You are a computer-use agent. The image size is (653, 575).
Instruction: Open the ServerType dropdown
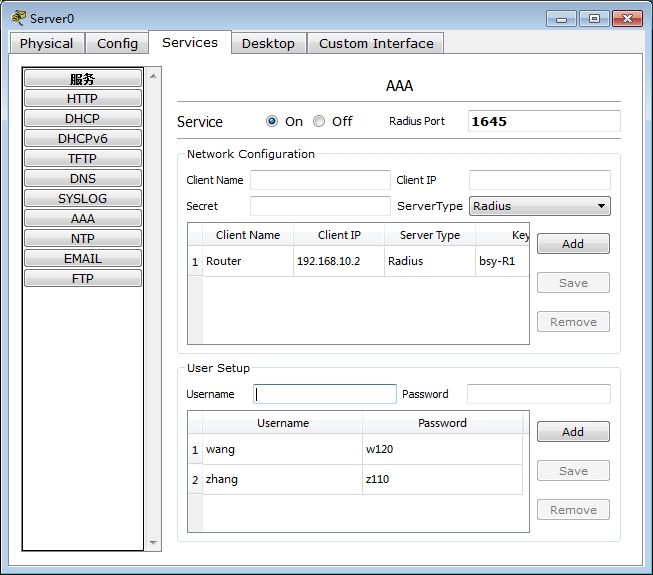click(x=539, y=206)
